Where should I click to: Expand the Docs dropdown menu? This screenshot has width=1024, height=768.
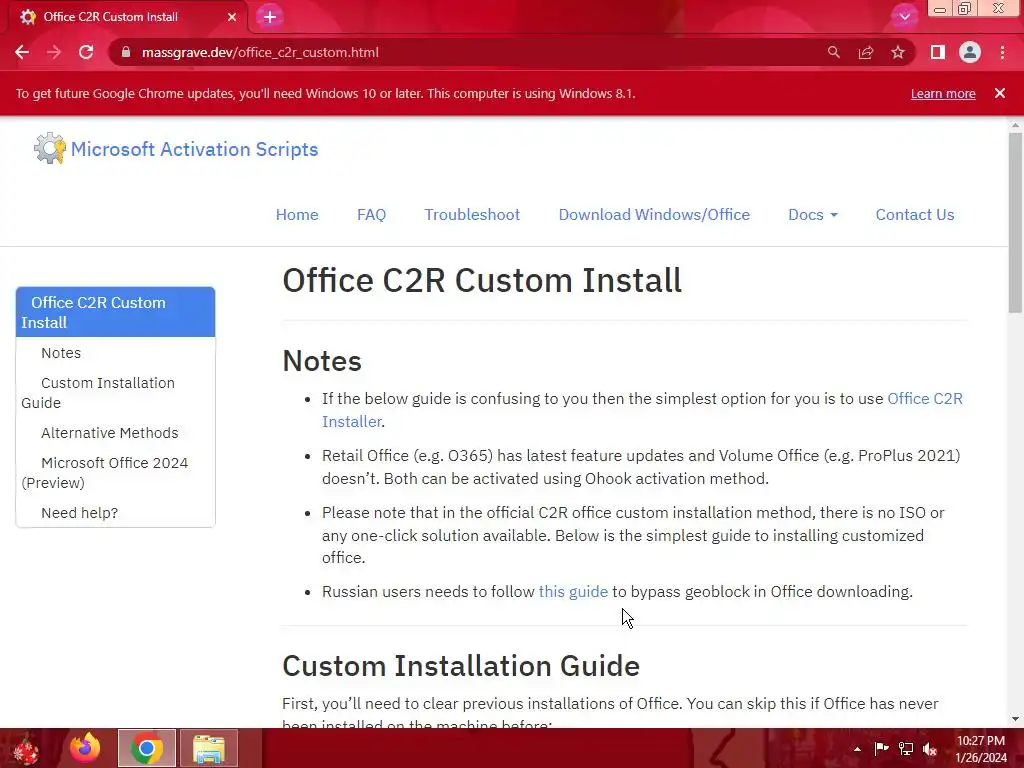[x=812, y=215]
